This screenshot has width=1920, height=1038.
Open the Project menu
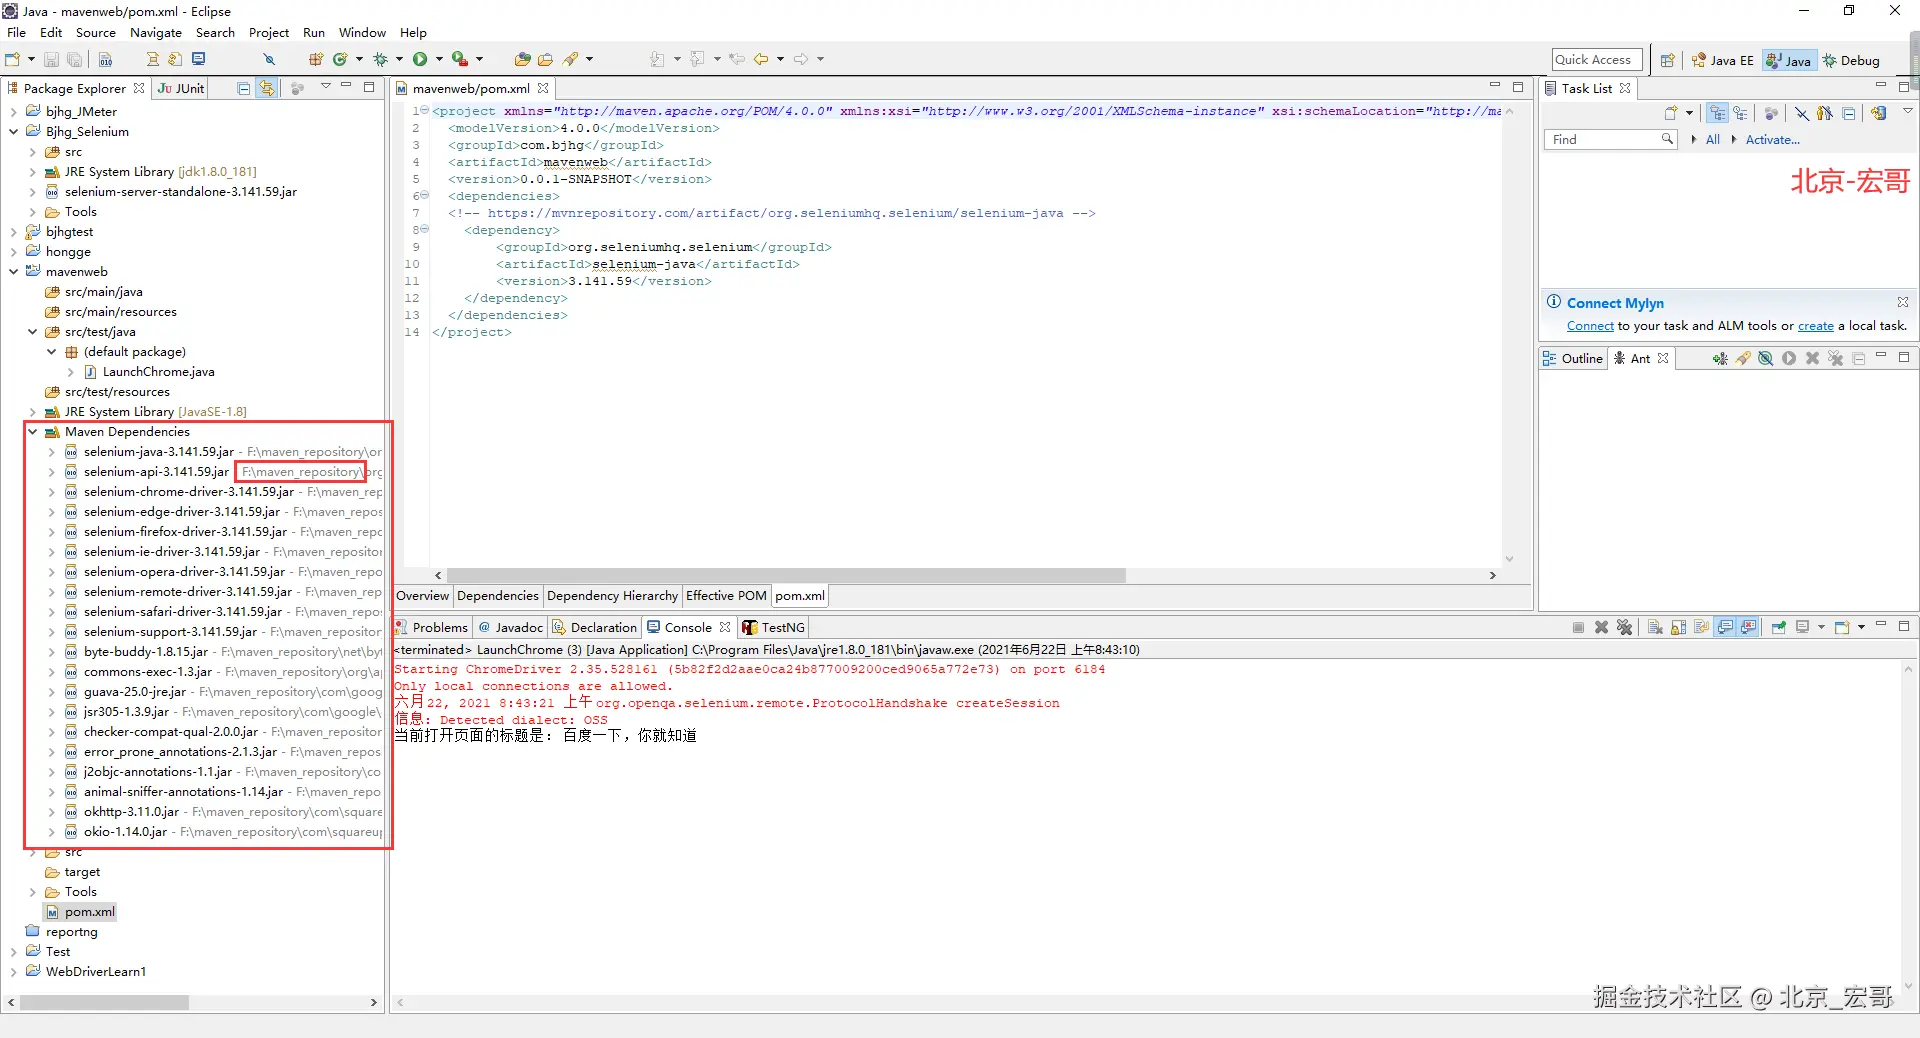click(x=269, y=33)
